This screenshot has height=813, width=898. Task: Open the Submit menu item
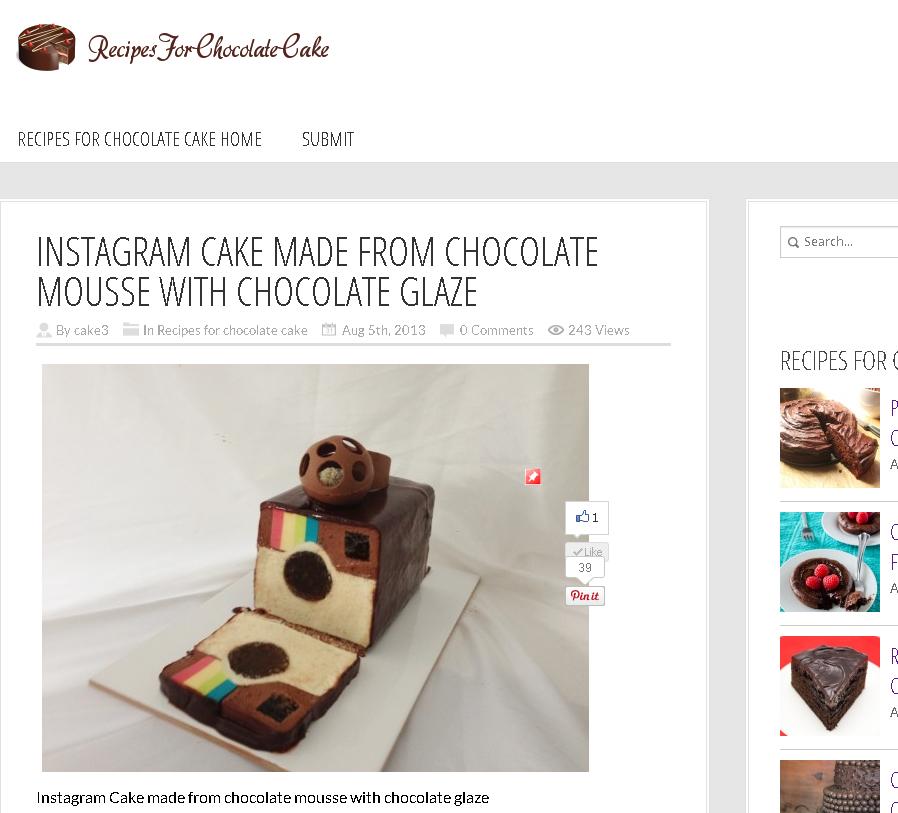[328, 139]
